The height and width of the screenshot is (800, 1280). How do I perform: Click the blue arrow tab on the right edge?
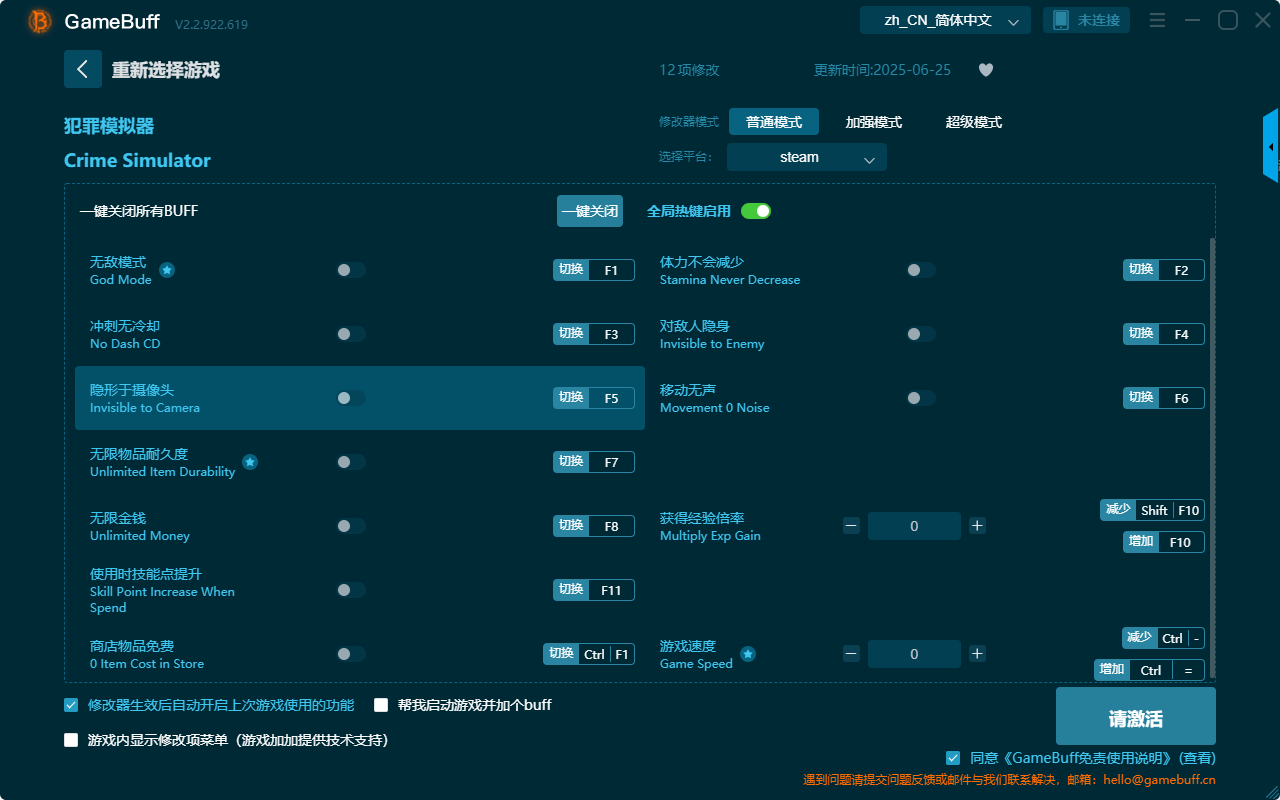pyautogui.click(x=1271, y=146)
